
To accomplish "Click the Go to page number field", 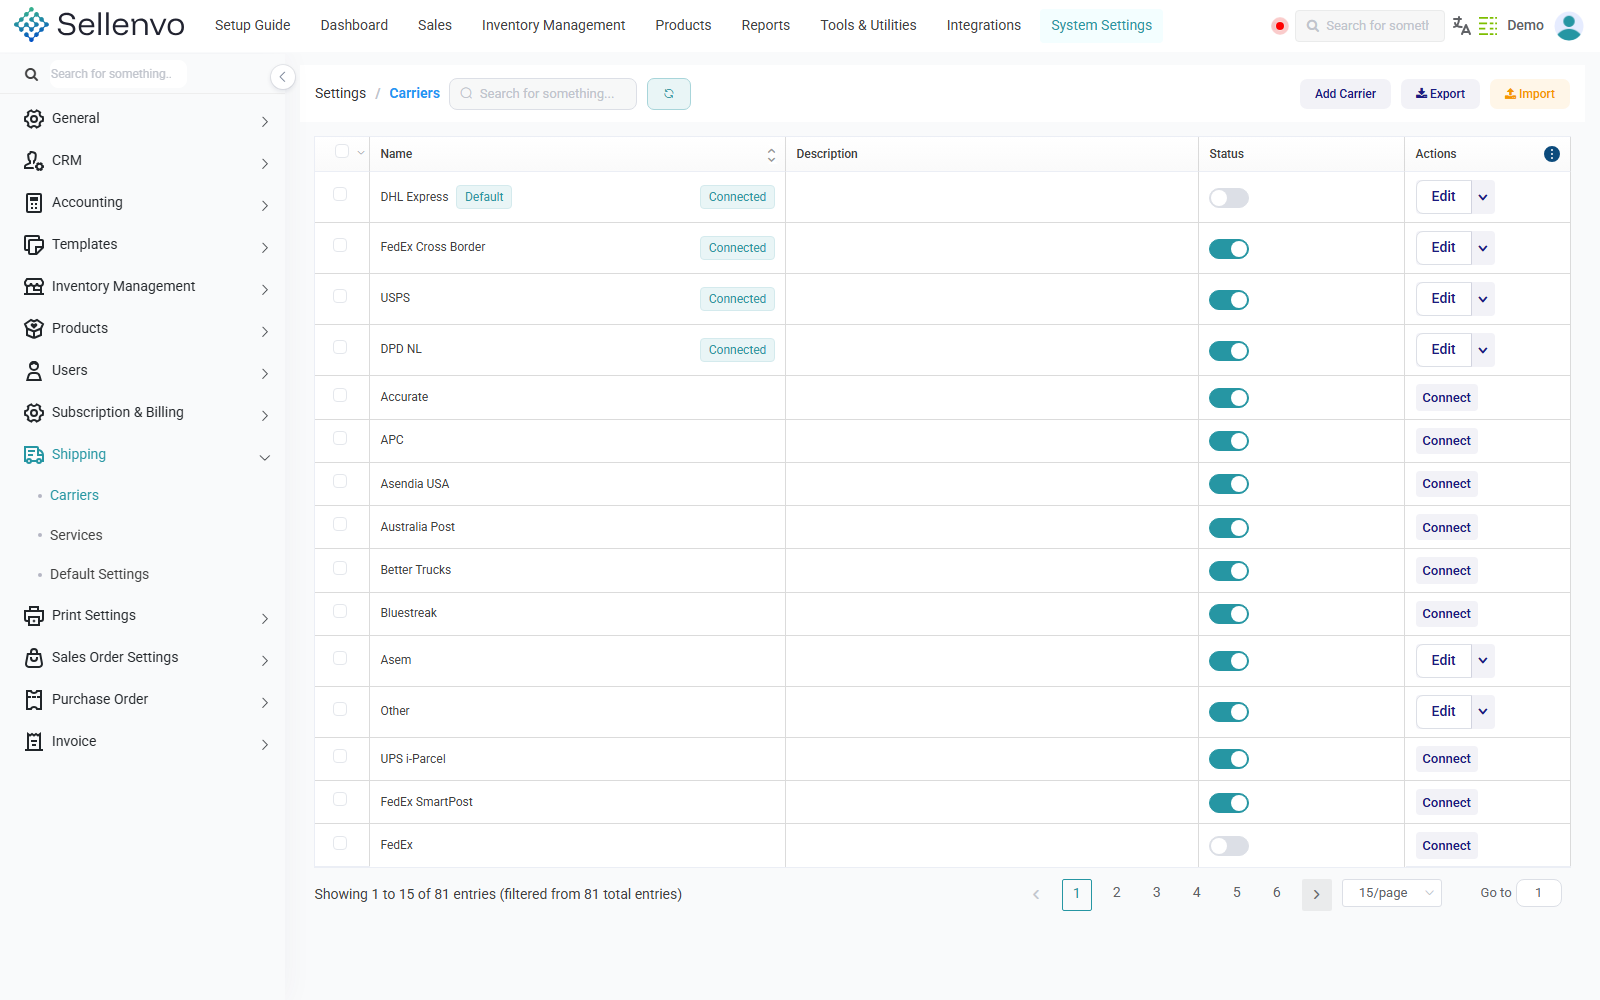I will click(x=1538, y=893).
